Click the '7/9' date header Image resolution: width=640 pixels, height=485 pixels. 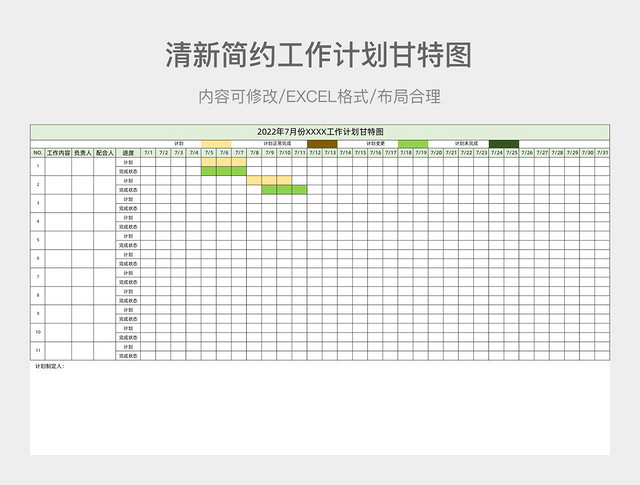pyautogui.click(x=269, y=153)
